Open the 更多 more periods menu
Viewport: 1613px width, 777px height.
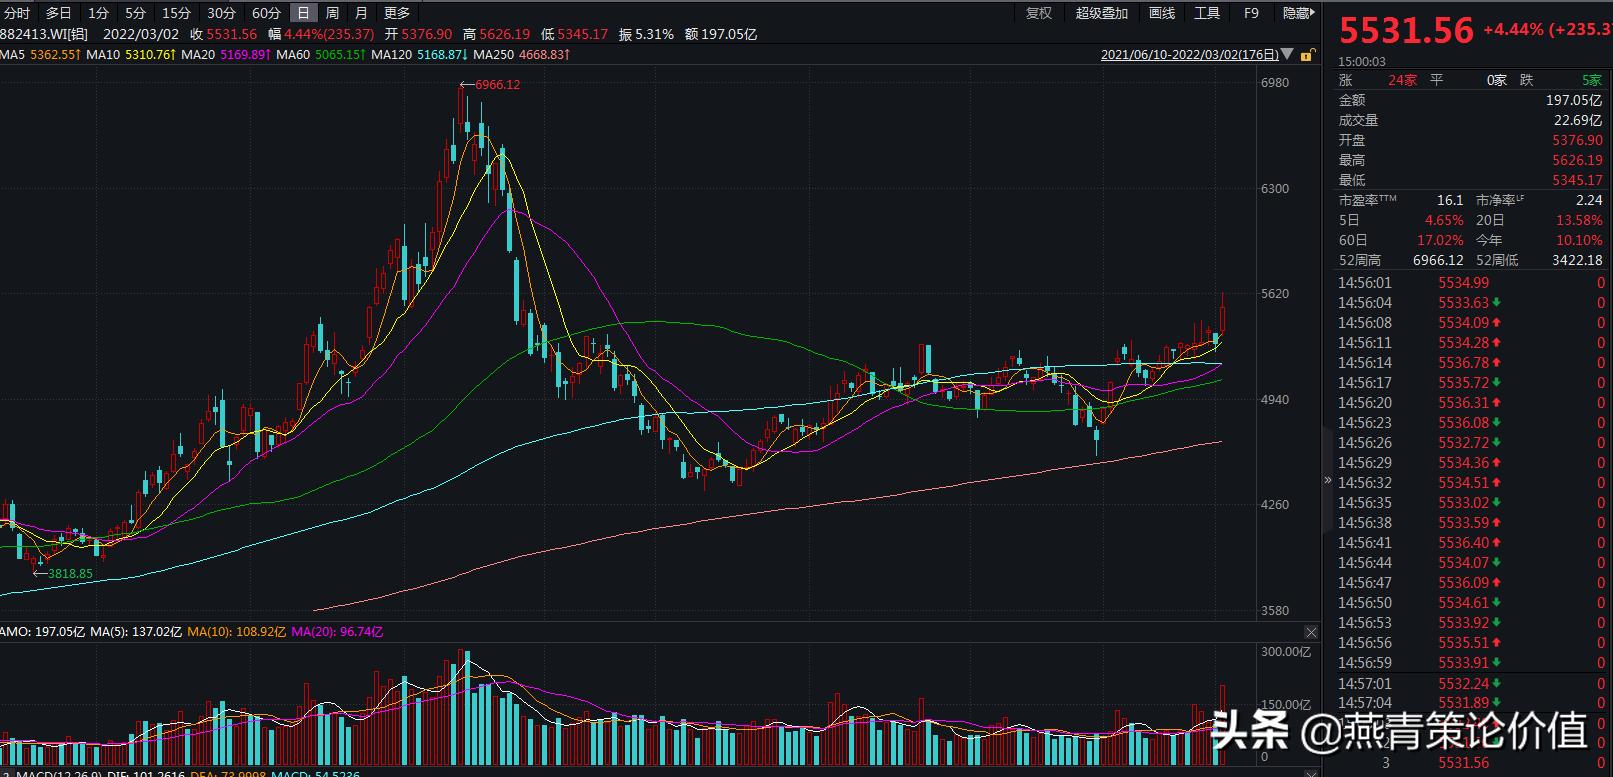[397, 13]
